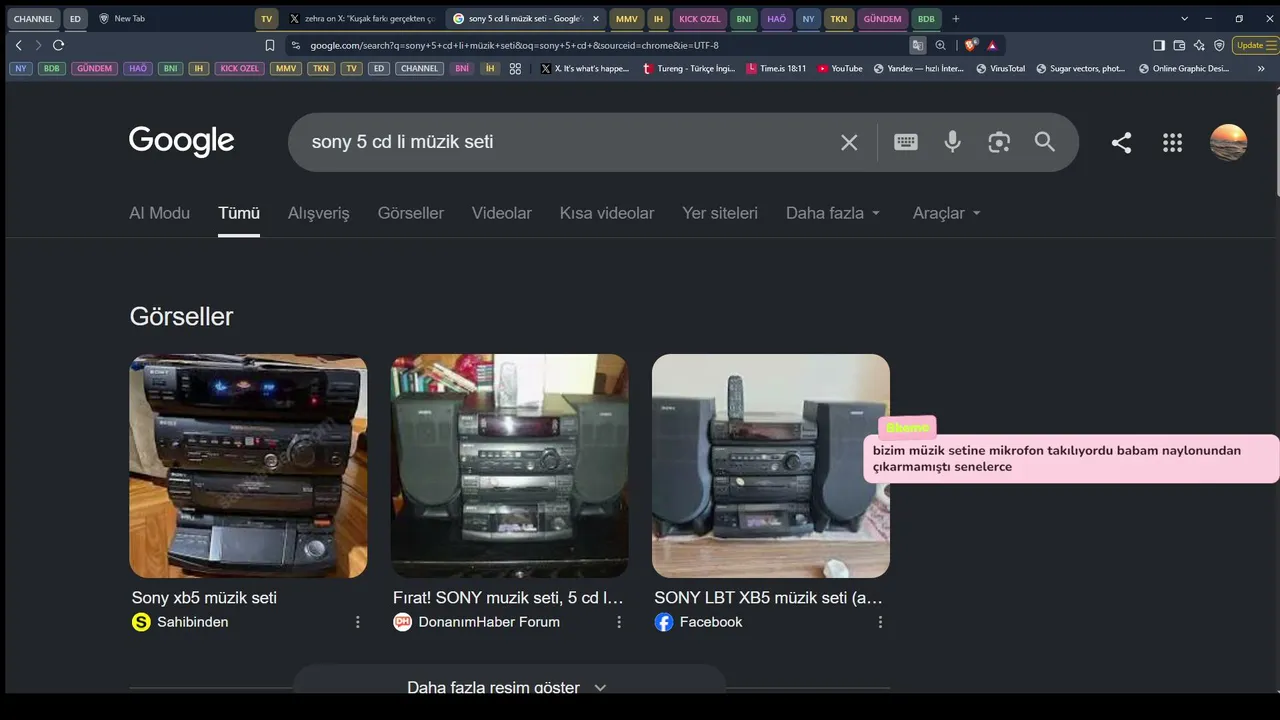This screenshot has height=720, width=1280.
Task: Open the tab search dropdown arrow
Action: point(1184,19)
